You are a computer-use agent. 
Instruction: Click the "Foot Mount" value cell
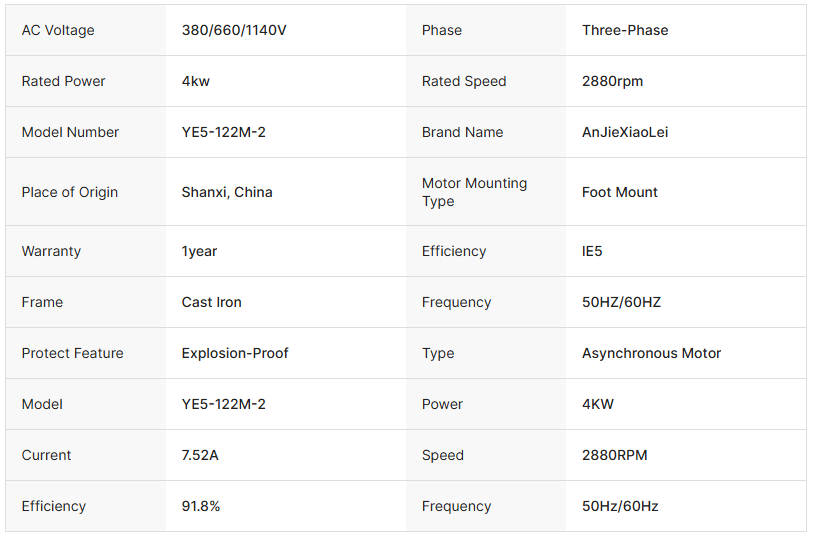[x=620, y=192]
